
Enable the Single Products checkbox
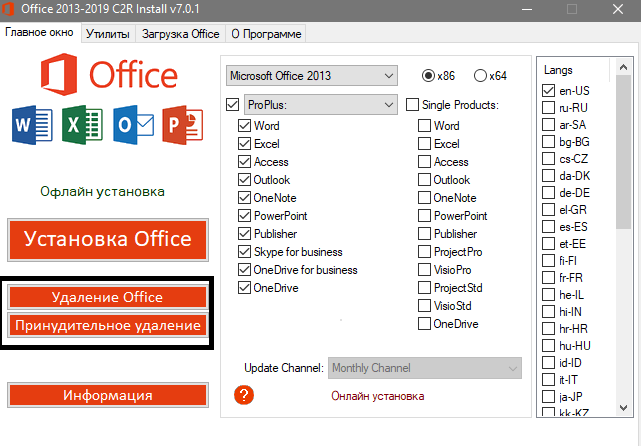[x=412, y=105]
